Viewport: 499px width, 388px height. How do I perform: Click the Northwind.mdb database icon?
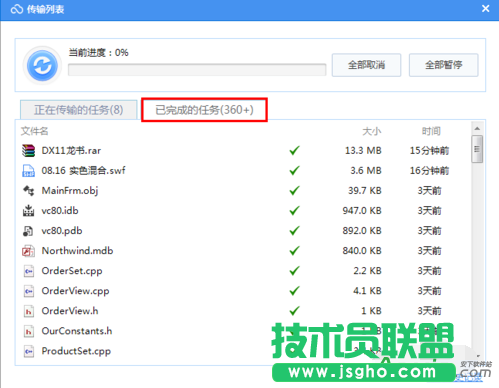[x=28, y=251]
